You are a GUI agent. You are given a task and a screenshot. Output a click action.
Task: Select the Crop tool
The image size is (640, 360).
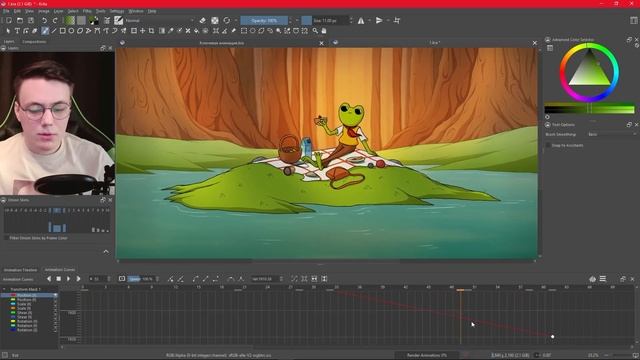coord(151,31)
